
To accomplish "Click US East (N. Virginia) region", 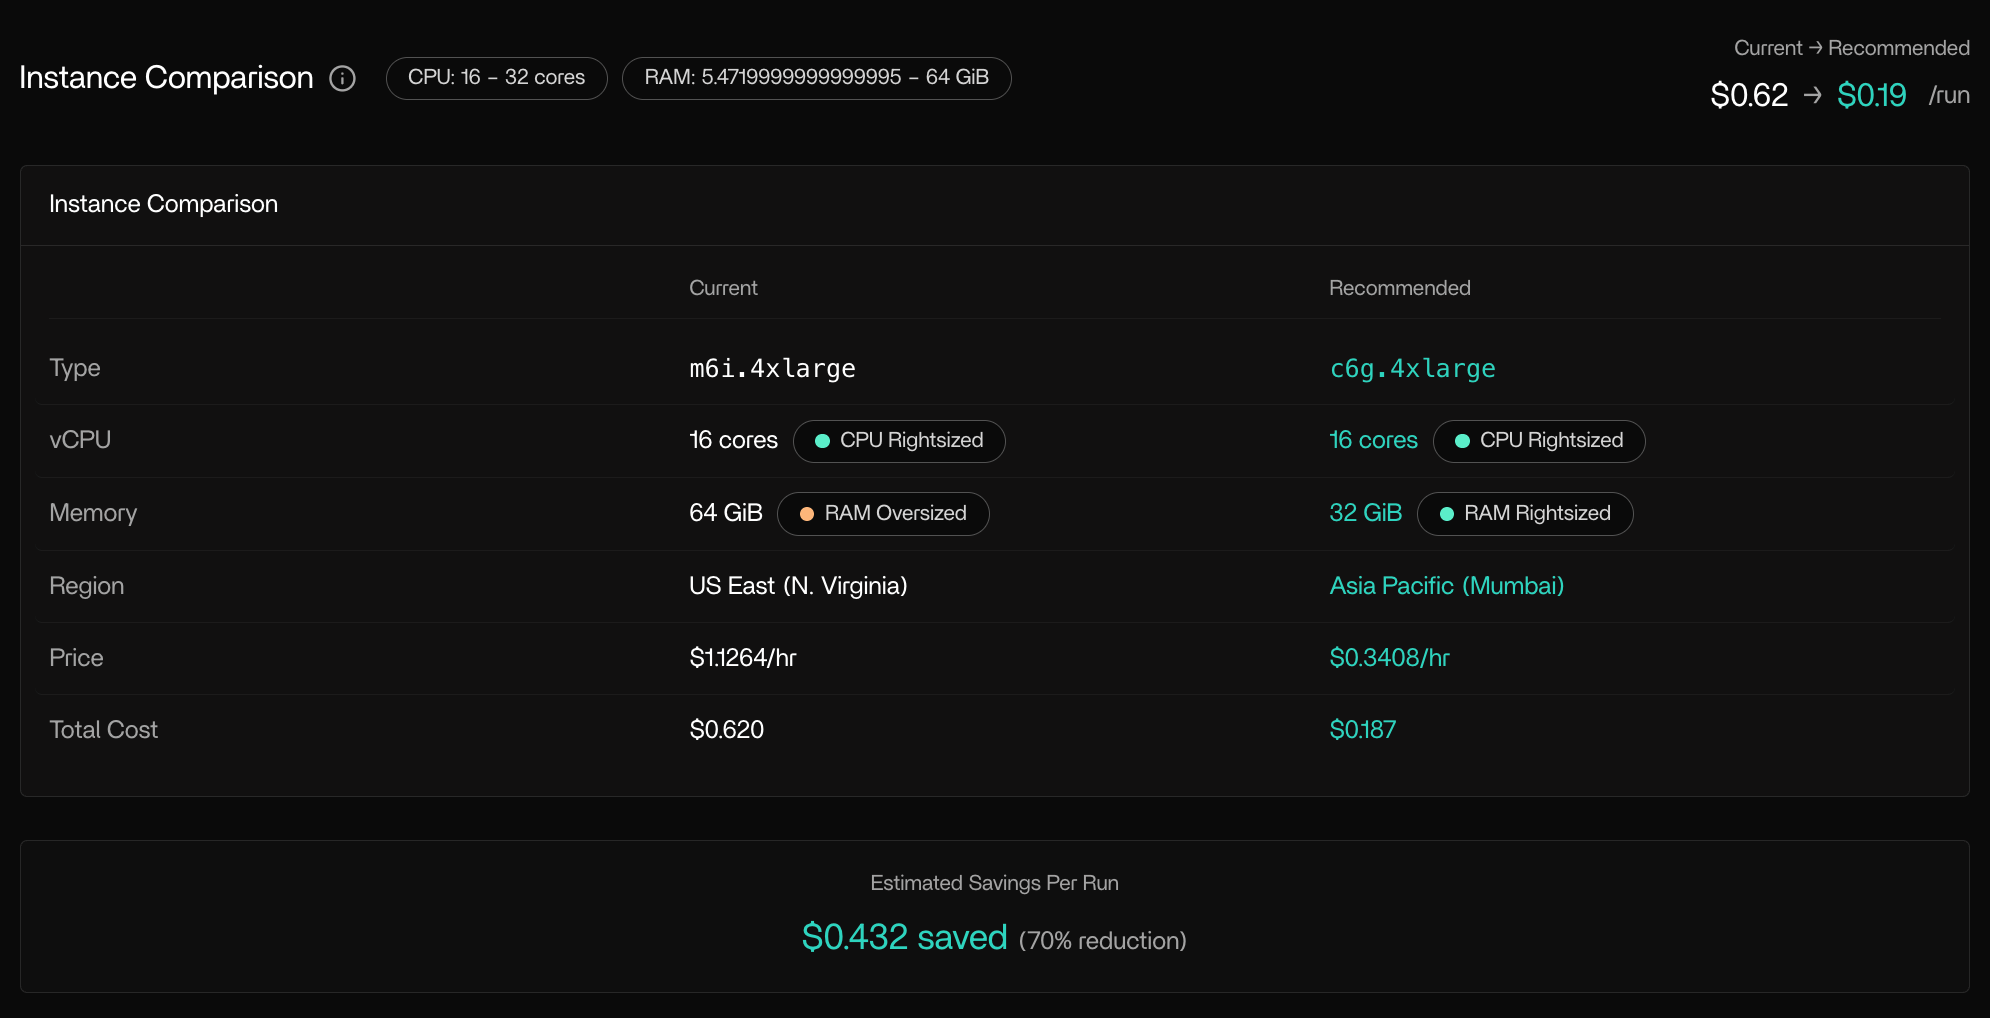I will [798, 586].
